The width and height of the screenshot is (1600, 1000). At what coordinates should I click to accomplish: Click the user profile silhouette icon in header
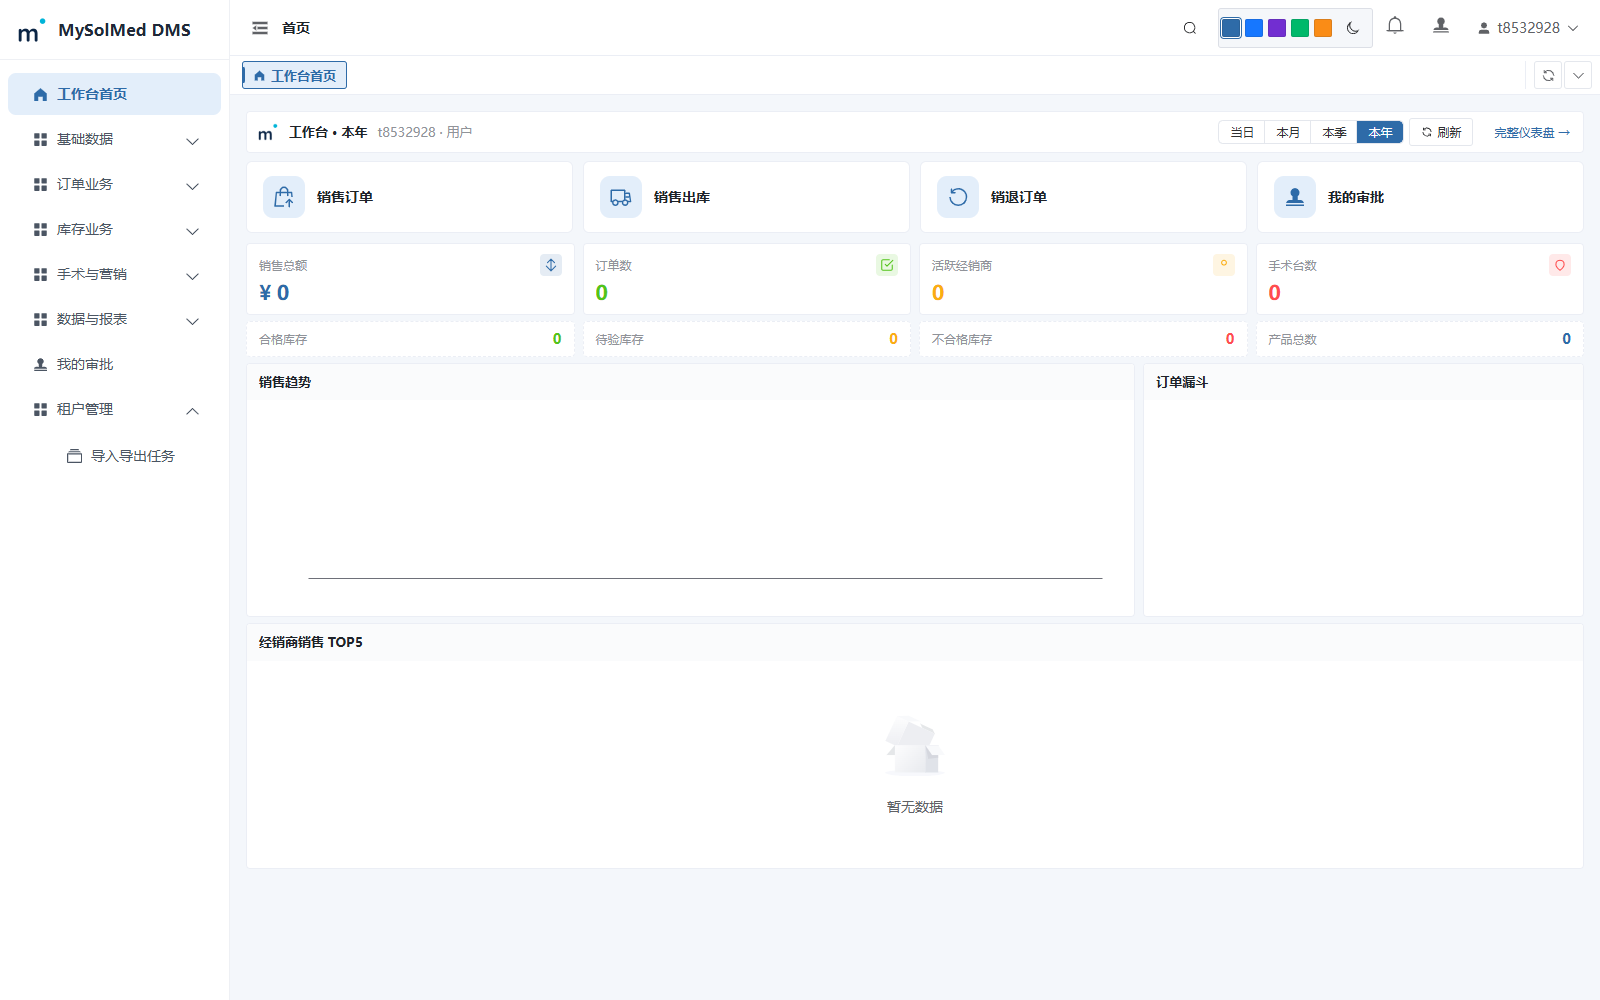pos(1441,27)
